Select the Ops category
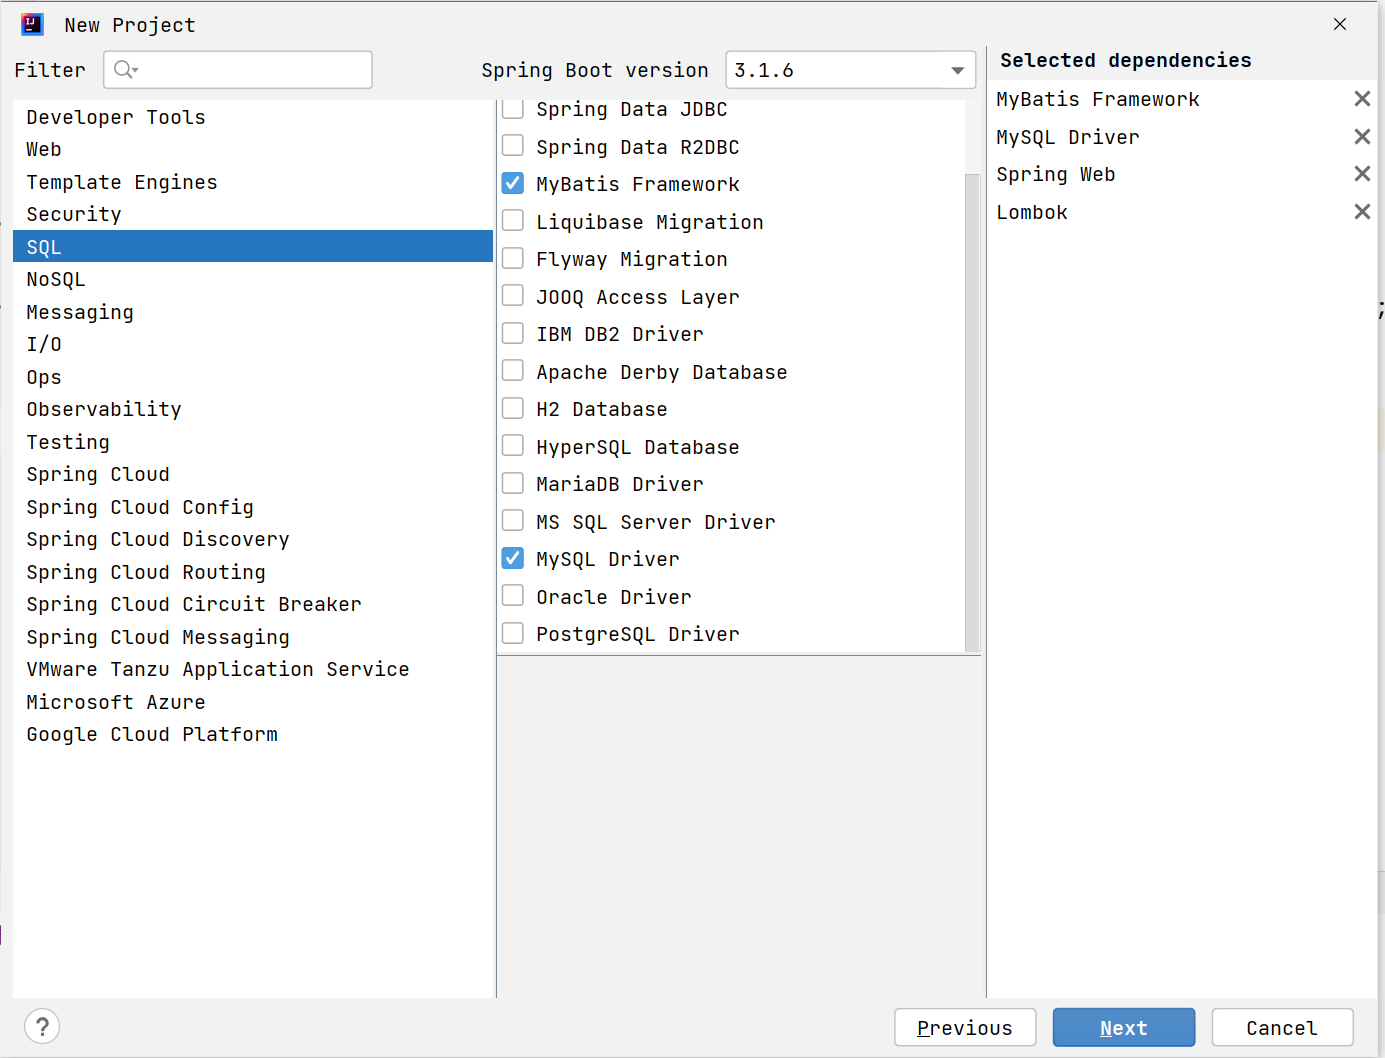The width and height of the screenshot is (1385, 1058). pos(253,377)
